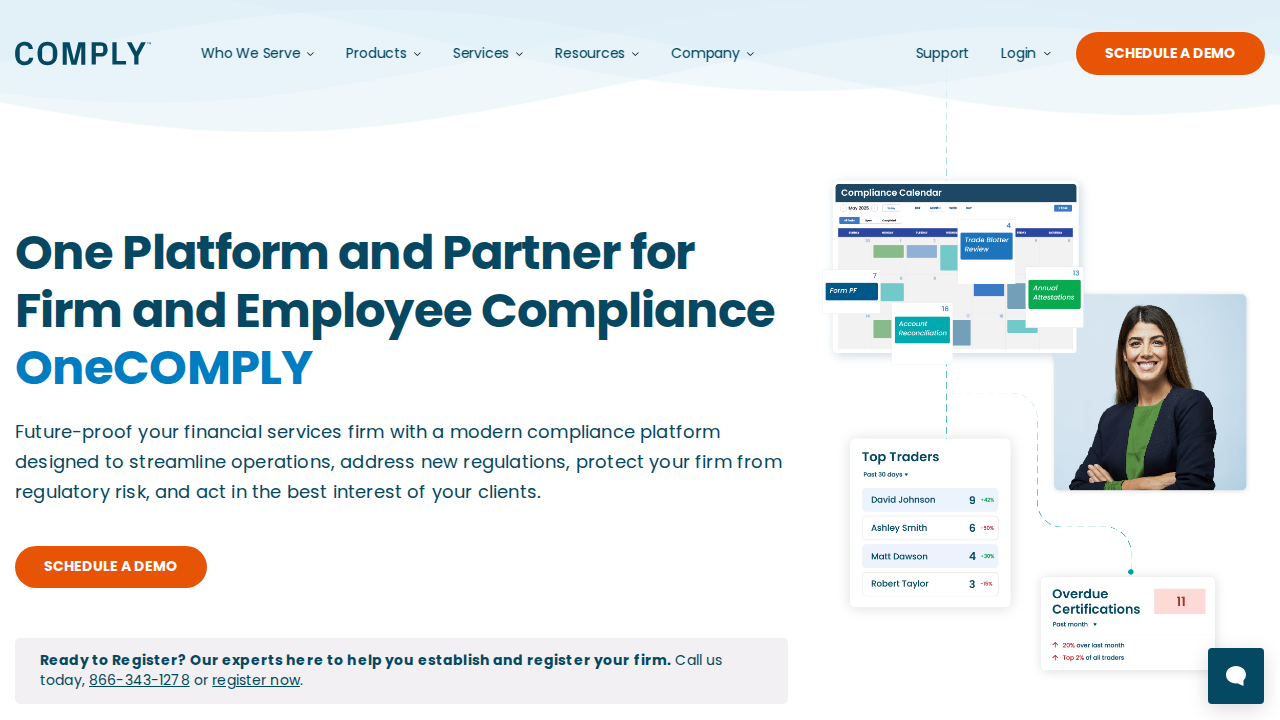Expand the Services chevron
Screen dimensions: 1280x720
519,54
